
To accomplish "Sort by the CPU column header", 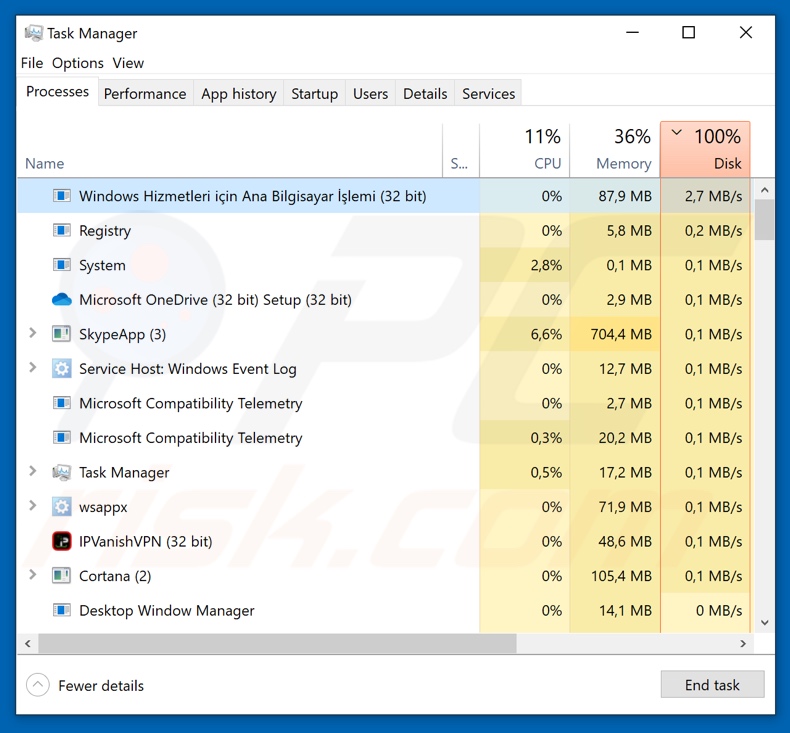I will (524, 150).
